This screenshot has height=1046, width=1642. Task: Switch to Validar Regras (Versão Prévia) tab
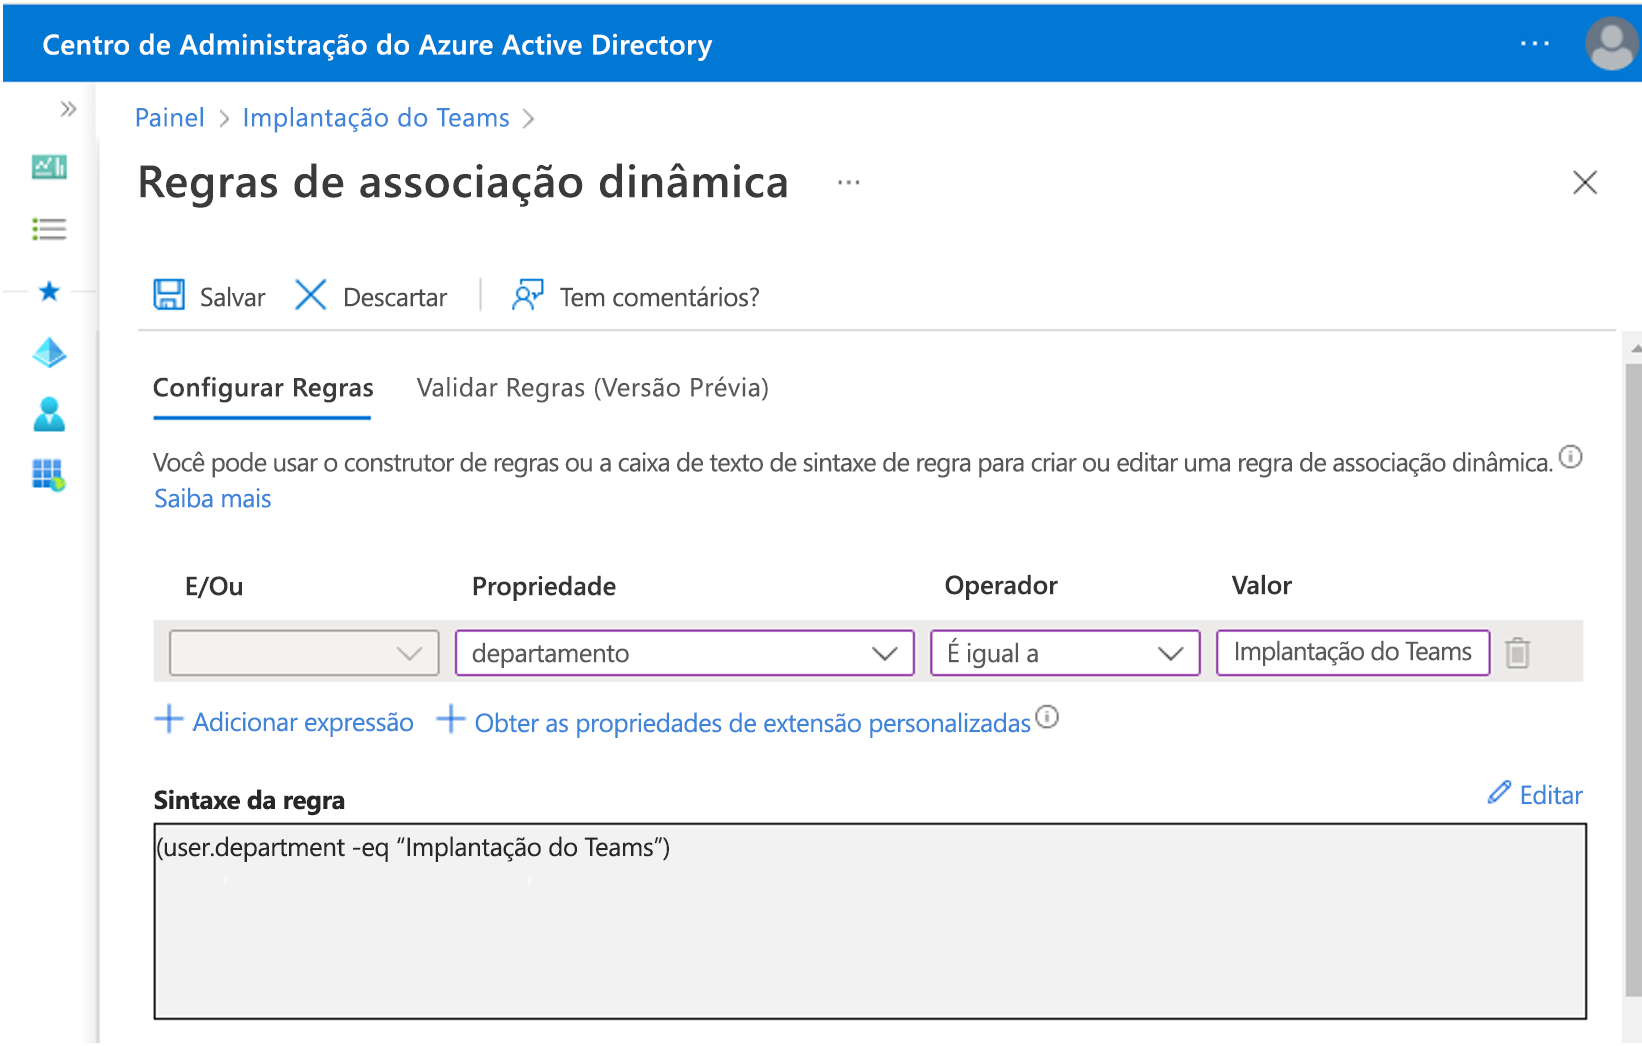[x=593, y=388]
